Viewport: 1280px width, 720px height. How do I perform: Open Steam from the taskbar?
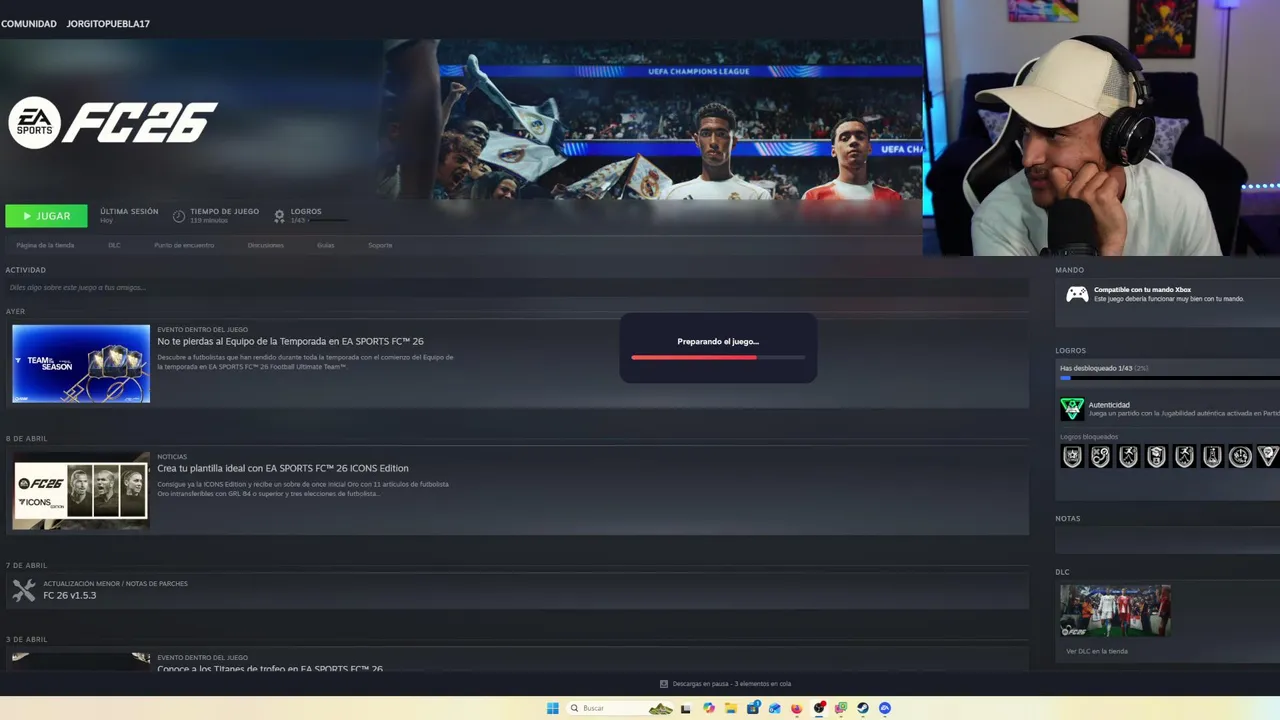click(863, 708)
